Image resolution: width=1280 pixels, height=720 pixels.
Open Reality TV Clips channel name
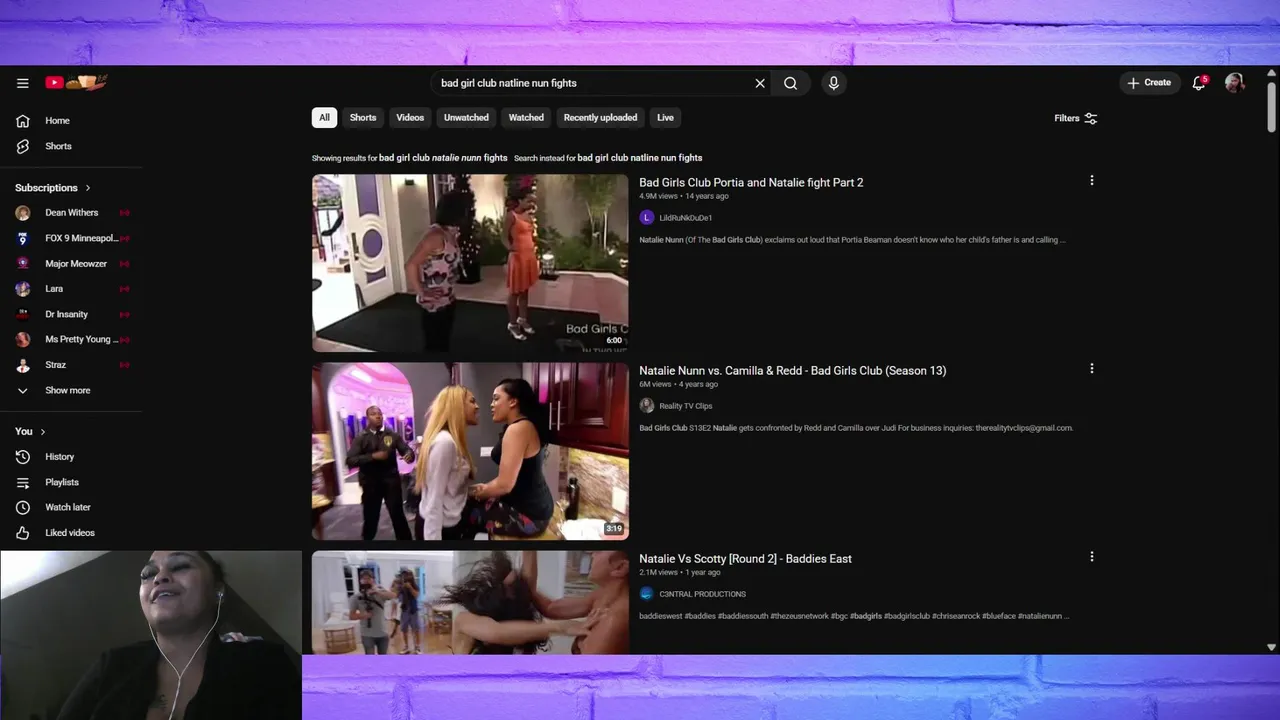click(x=686, y=406)
